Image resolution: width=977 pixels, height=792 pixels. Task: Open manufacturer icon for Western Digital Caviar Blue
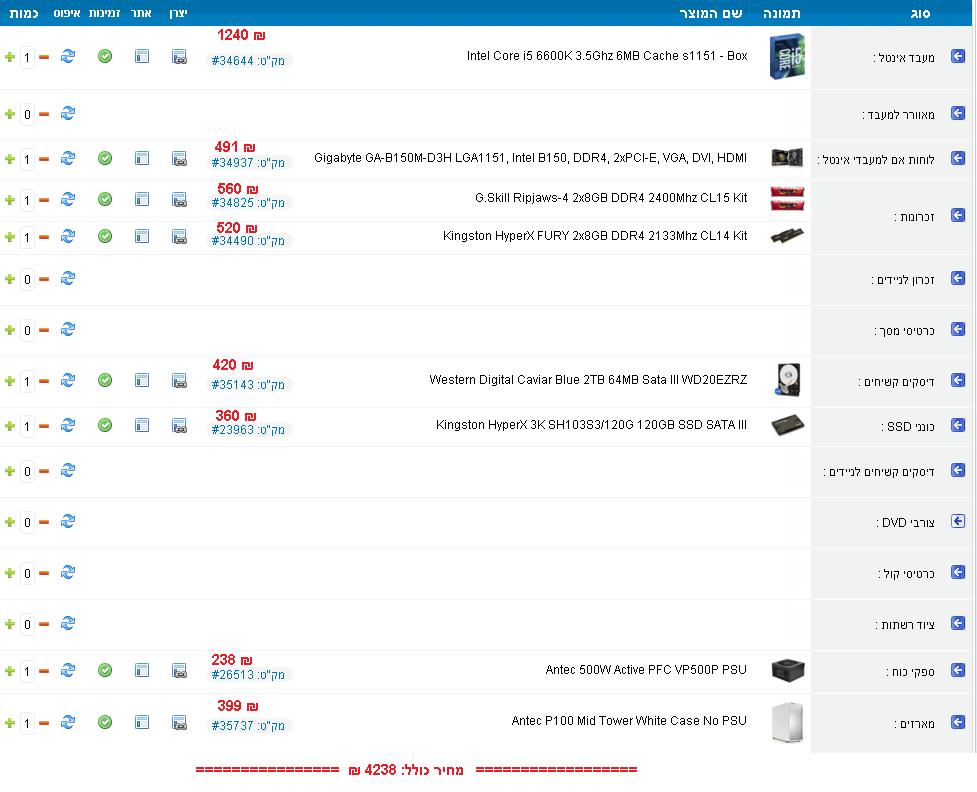coord(179,380)
